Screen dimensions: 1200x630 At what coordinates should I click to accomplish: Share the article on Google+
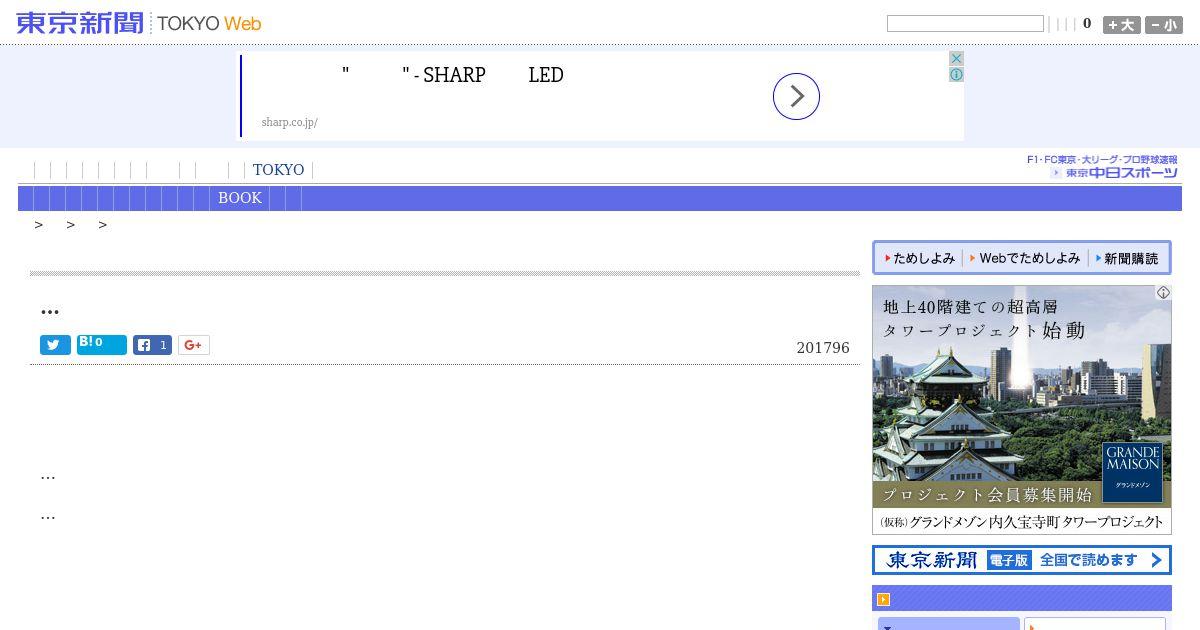pos(194,345)
